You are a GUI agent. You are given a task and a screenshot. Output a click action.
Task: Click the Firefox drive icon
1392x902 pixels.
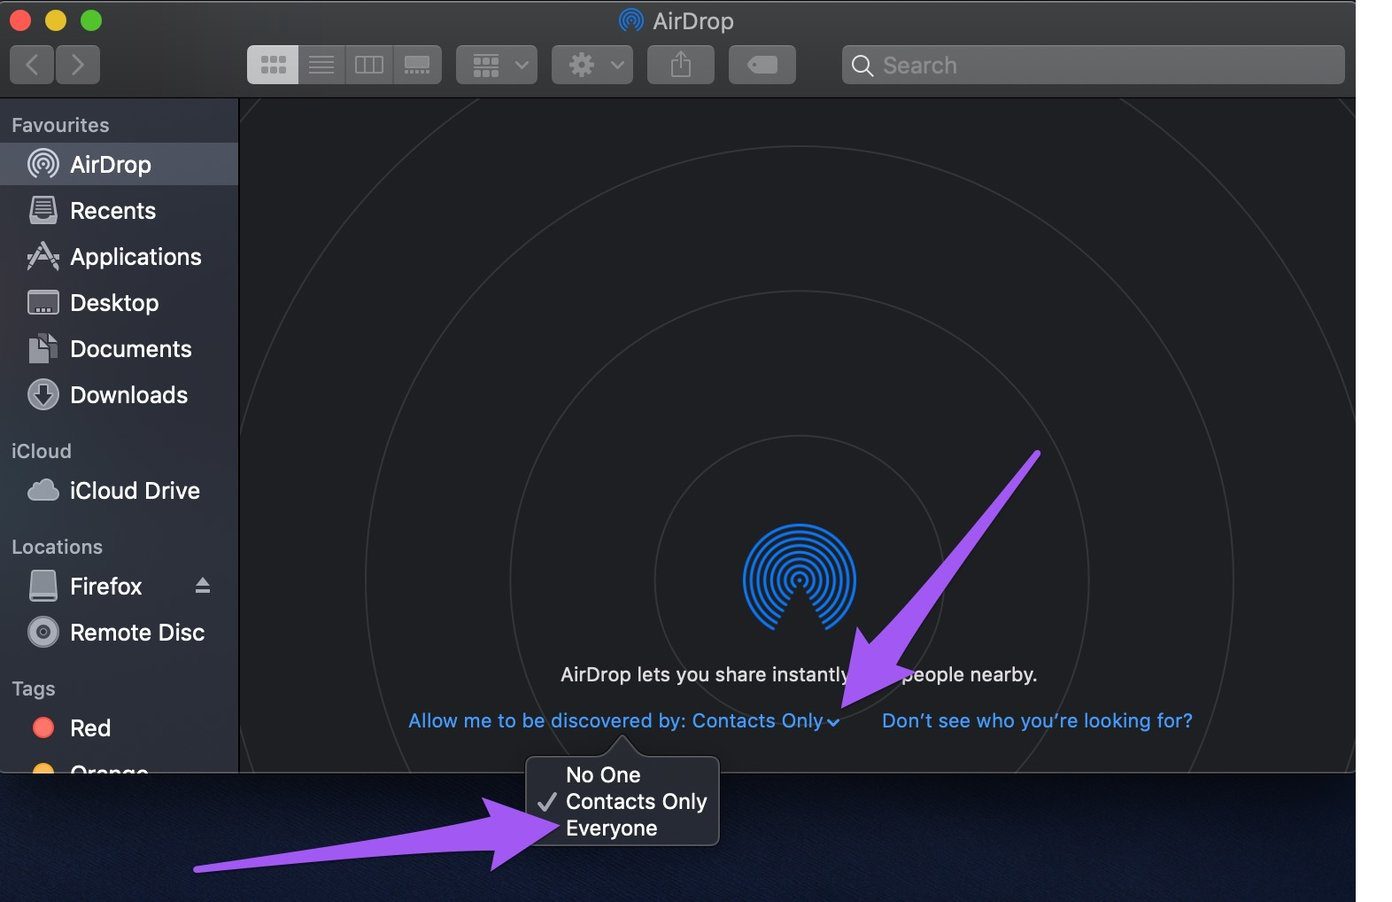point(43,586)
